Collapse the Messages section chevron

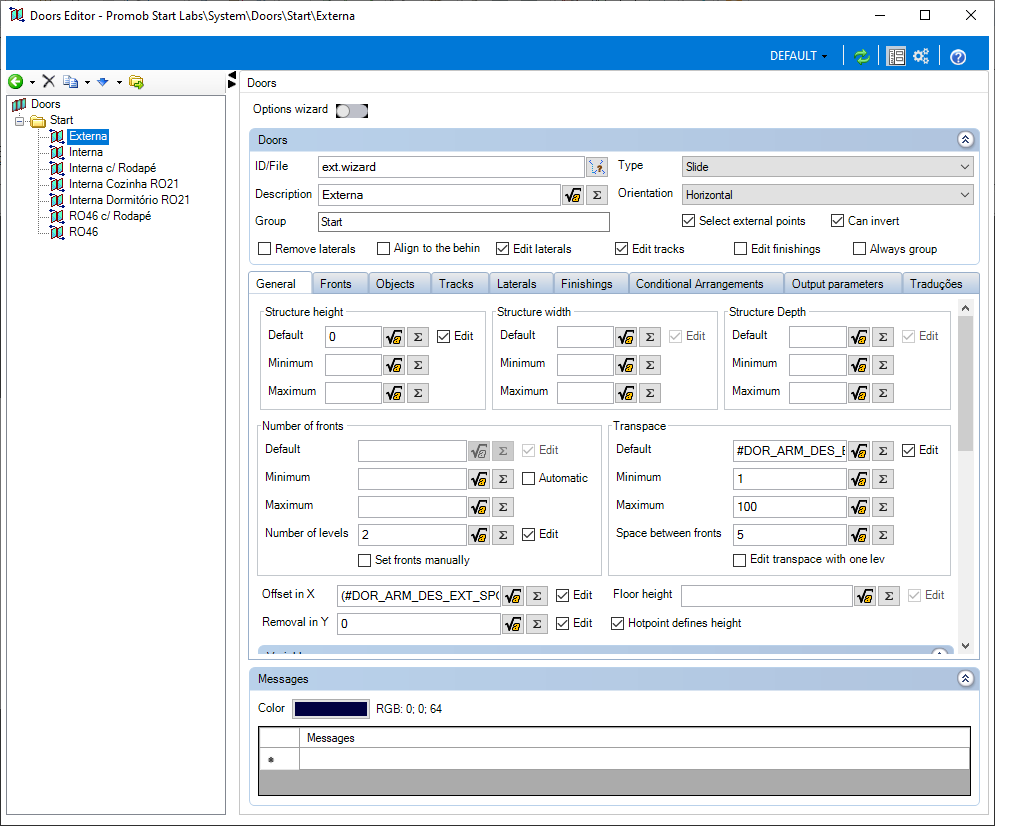point(965,679)
